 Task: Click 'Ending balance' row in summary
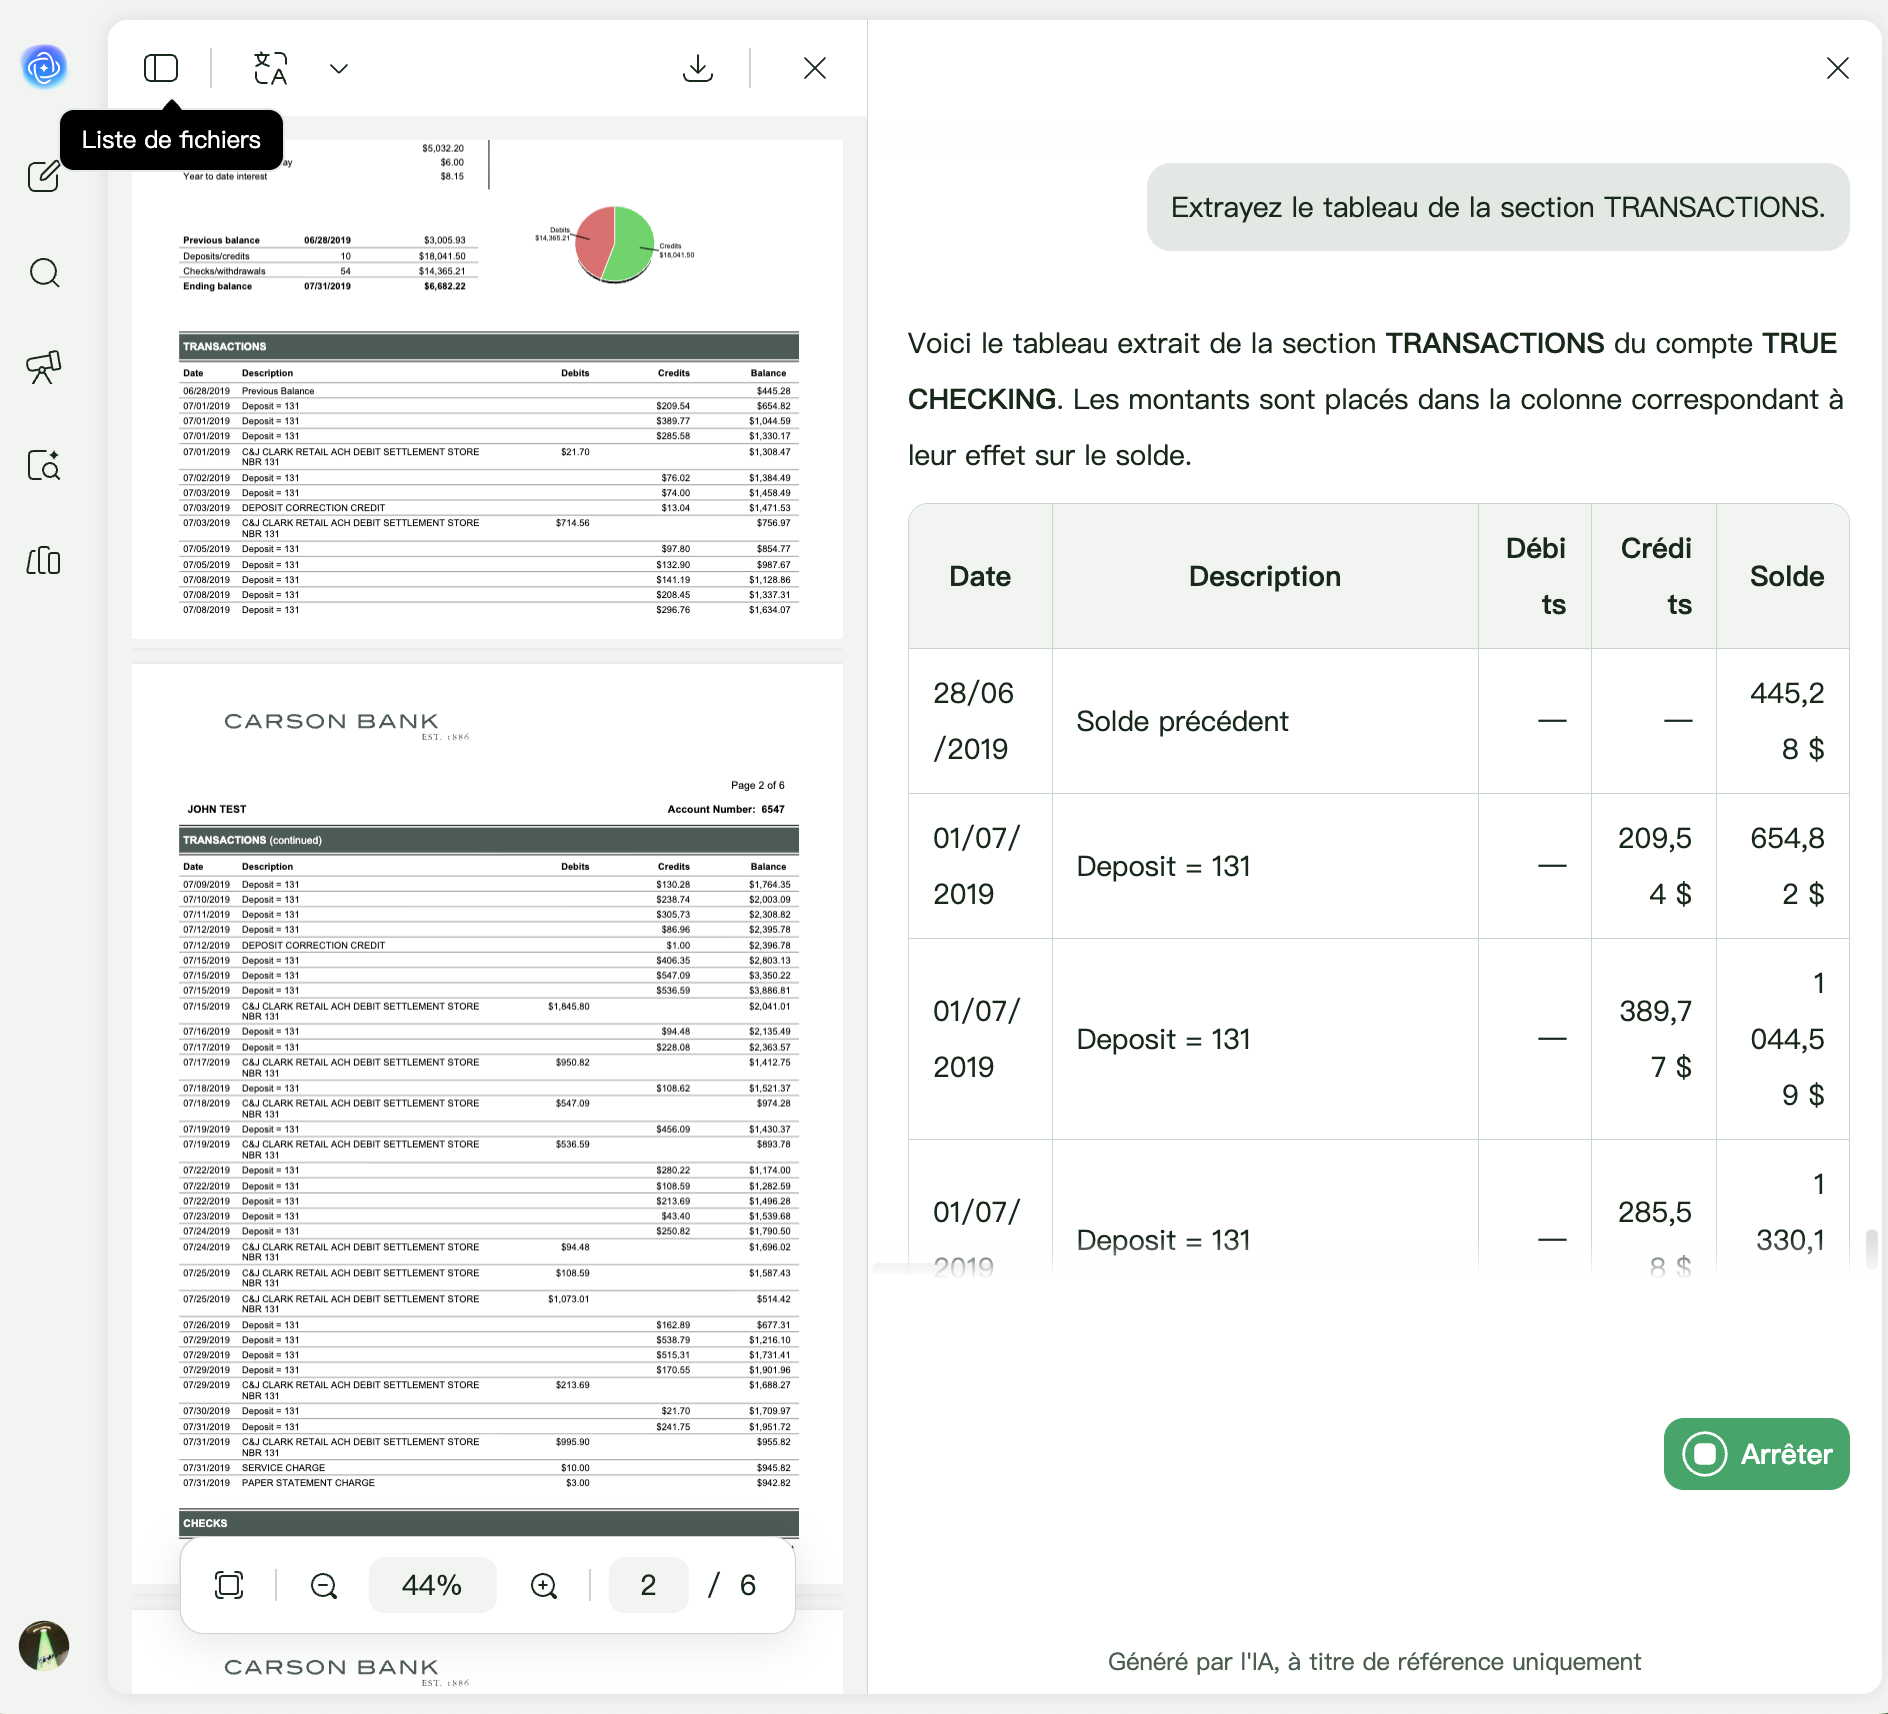pos(330,286)
